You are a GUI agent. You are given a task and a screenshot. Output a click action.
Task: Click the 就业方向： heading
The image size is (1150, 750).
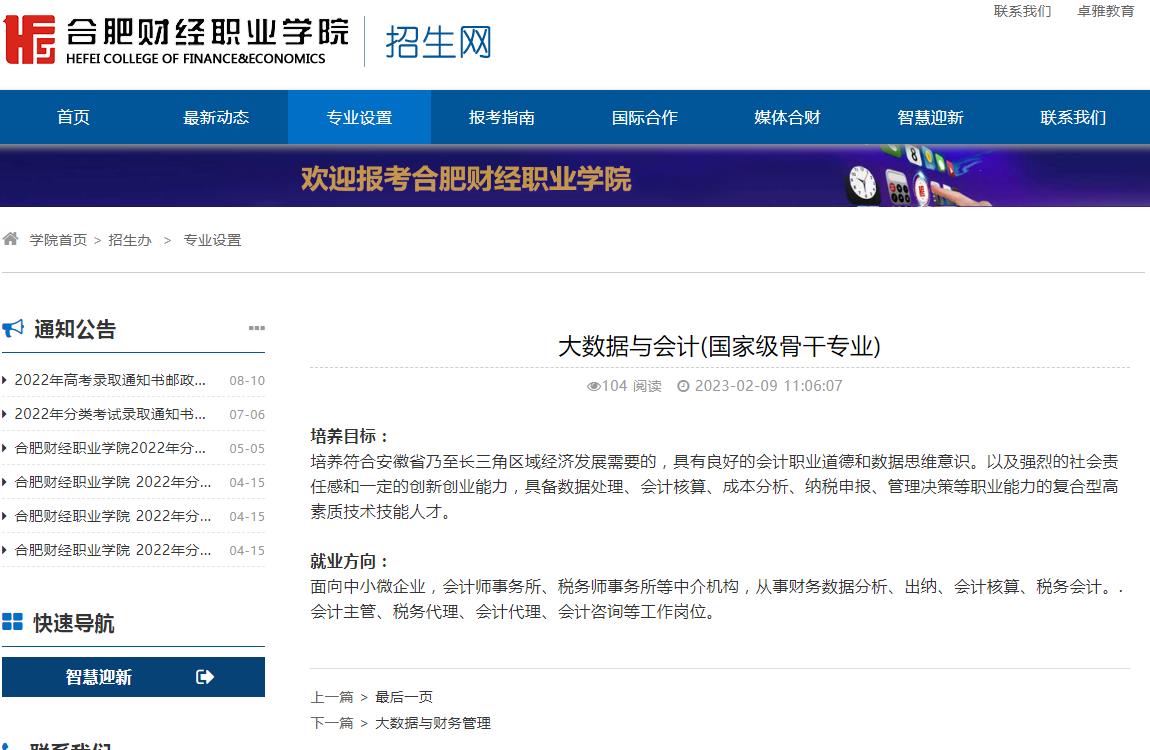point(350,562)
